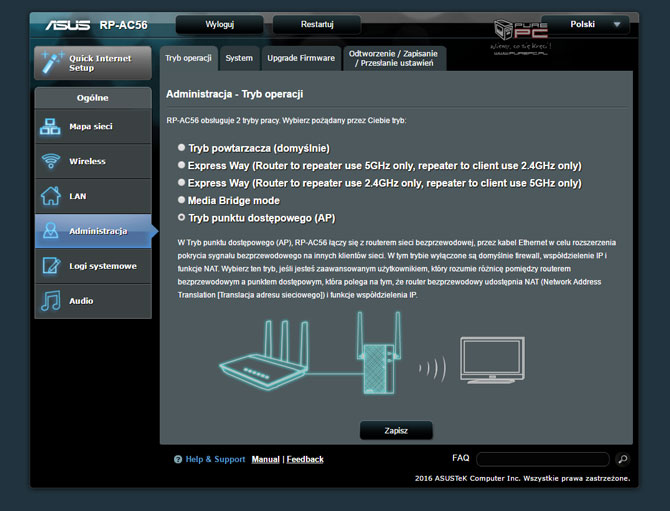
Task: Open the Polski language dropdown
Action: 585,24
